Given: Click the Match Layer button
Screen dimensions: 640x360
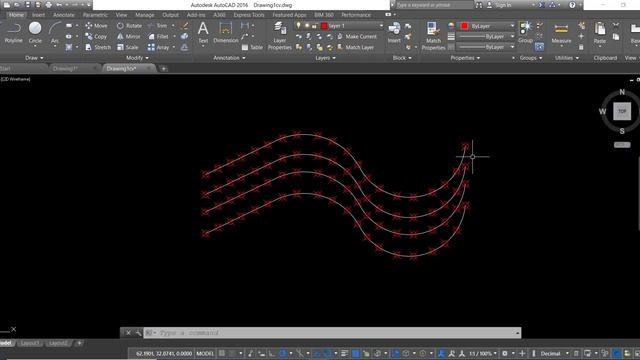Looking at the screenshot, I should click(x=356, y=47).
